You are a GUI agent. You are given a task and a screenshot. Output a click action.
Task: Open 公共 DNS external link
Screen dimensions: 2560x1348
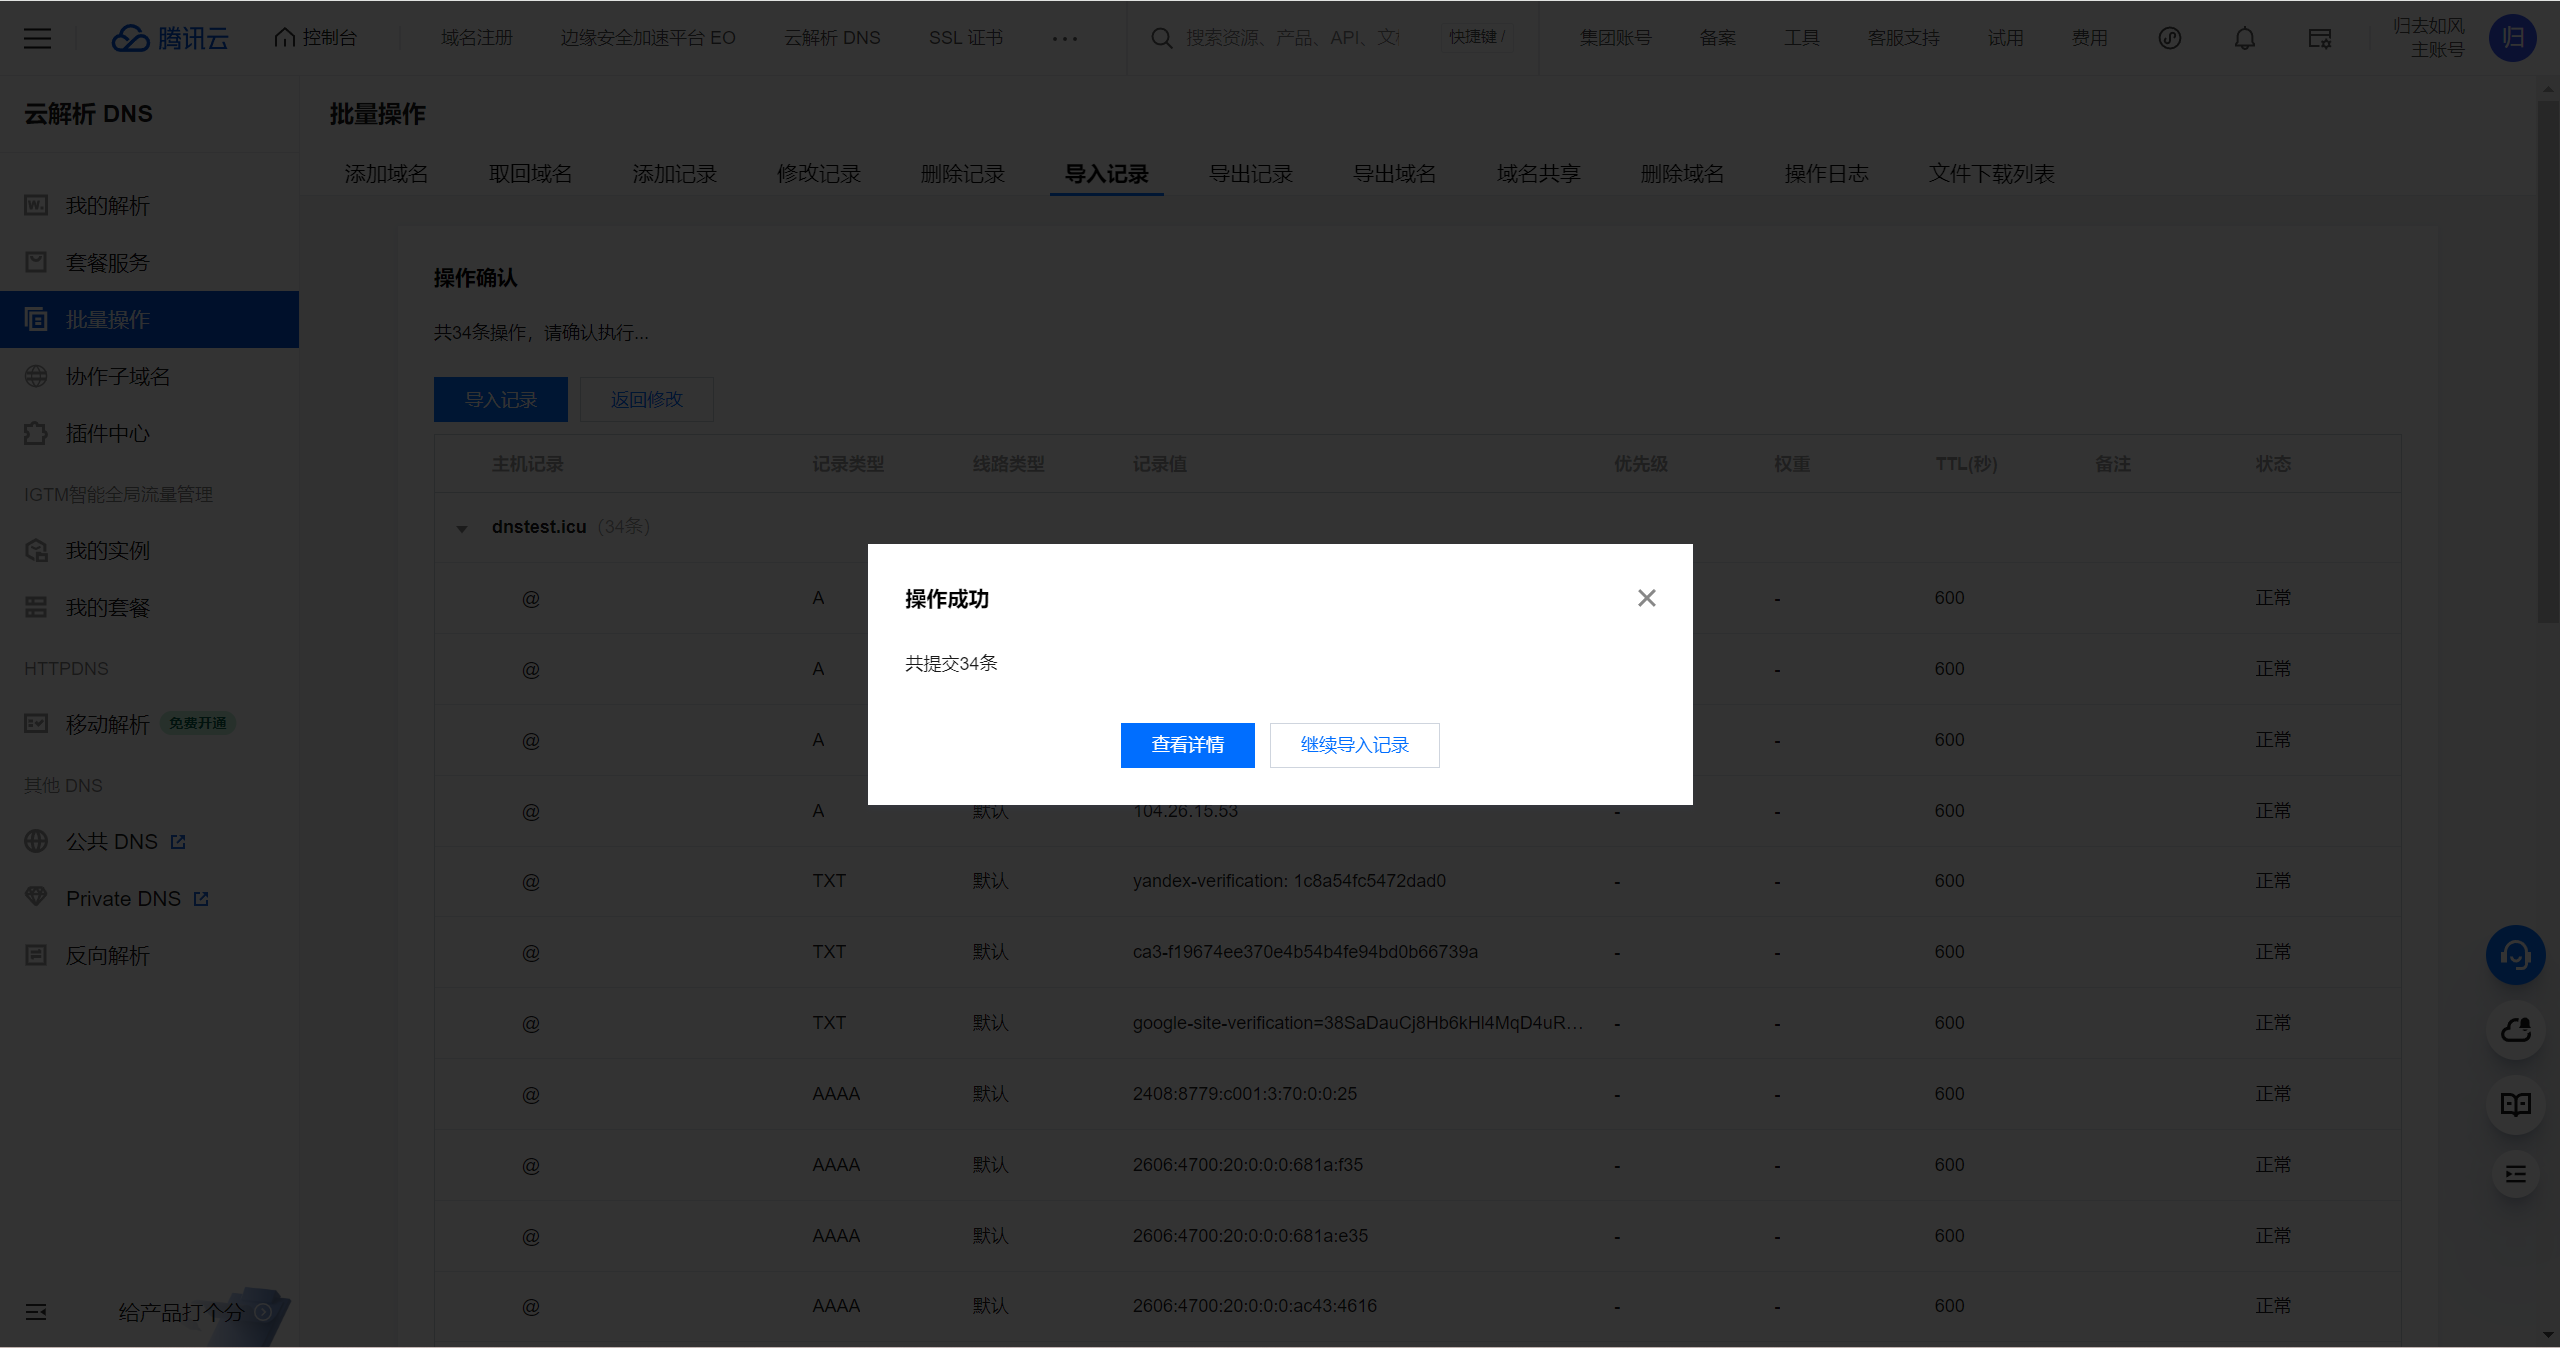pos(112,842)
